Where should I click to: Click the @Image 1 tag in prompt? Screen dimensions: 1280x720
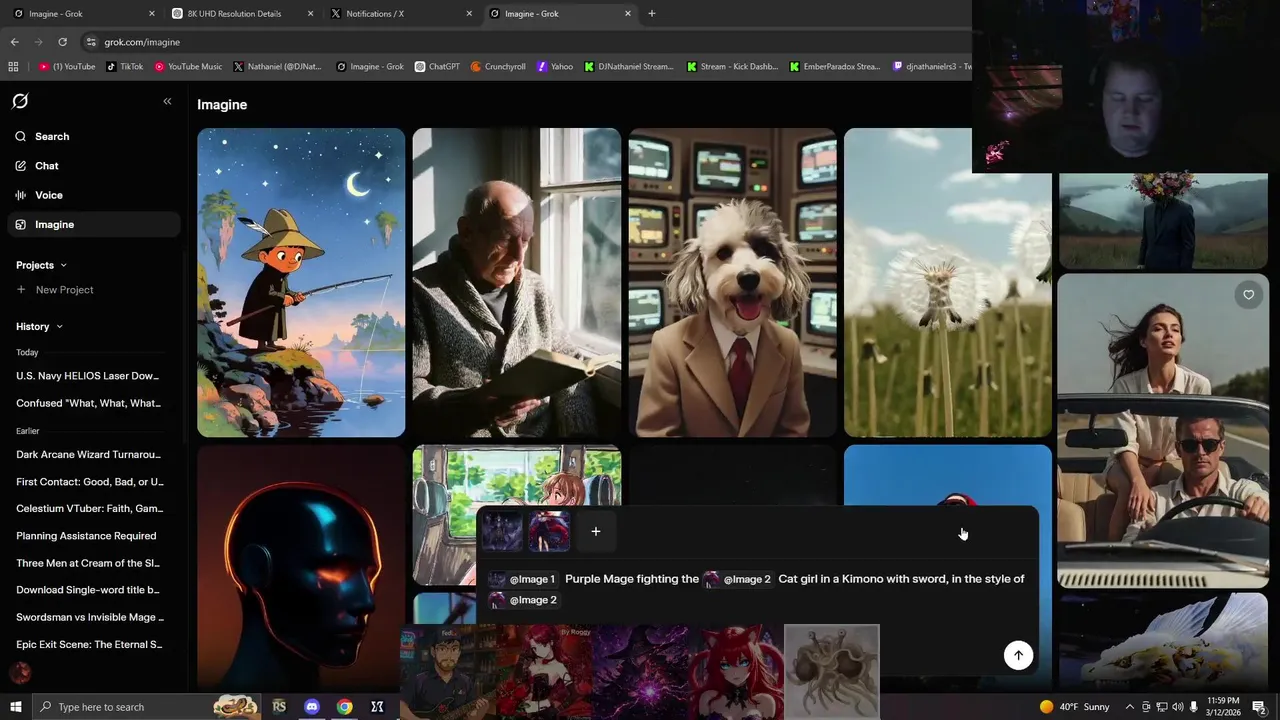[522, 579]
